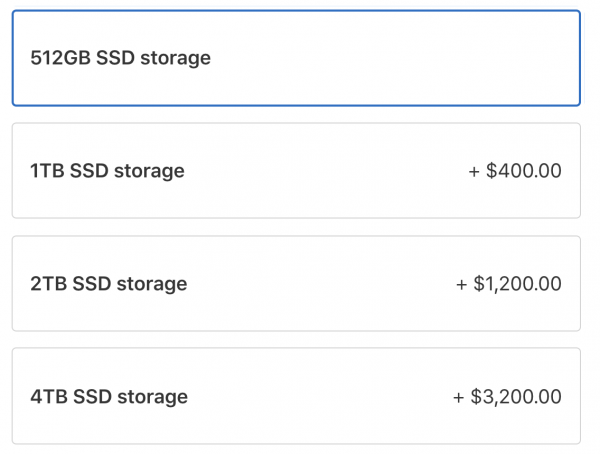Select the storage upgrade costing $1,200.00
This screenshot has width=600, height=454.
(x=296, y=284)
